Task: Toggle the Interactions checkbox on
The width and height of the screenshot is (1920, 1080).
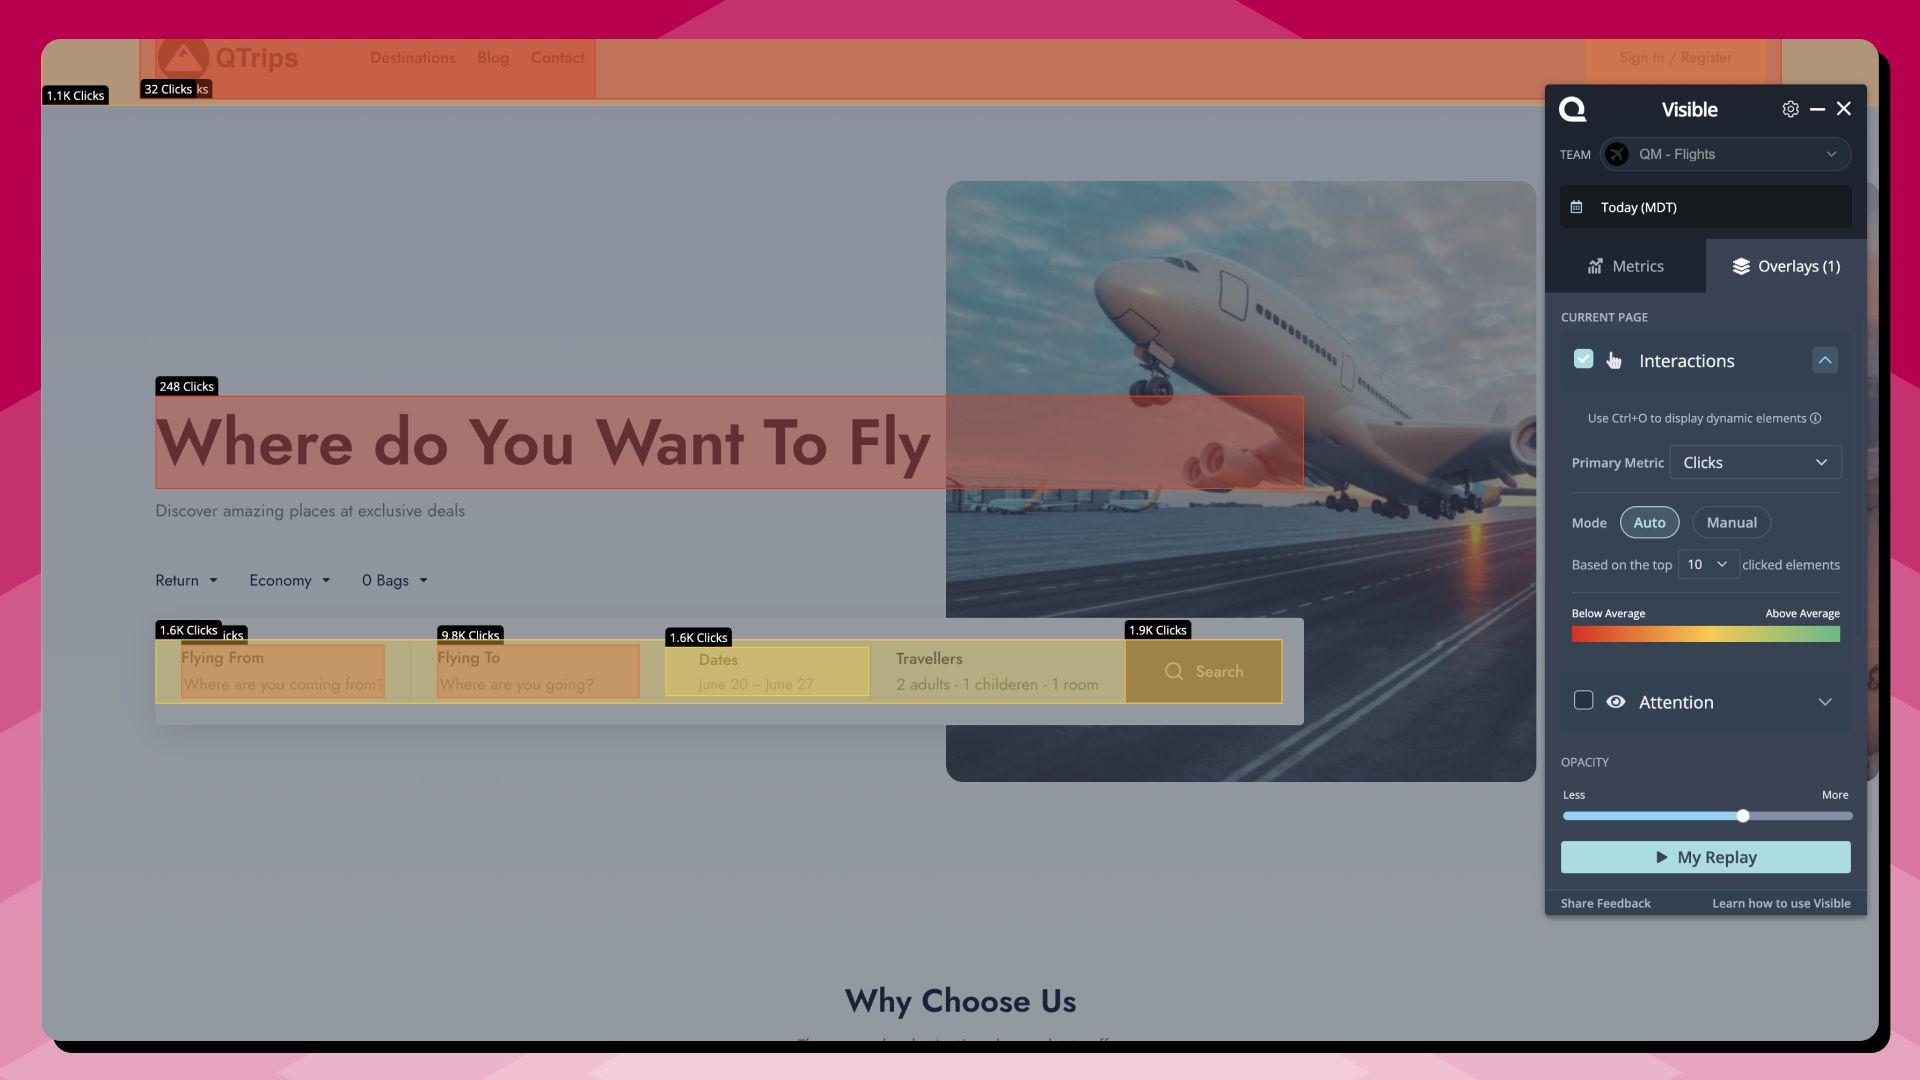Action: point(1584,361)
